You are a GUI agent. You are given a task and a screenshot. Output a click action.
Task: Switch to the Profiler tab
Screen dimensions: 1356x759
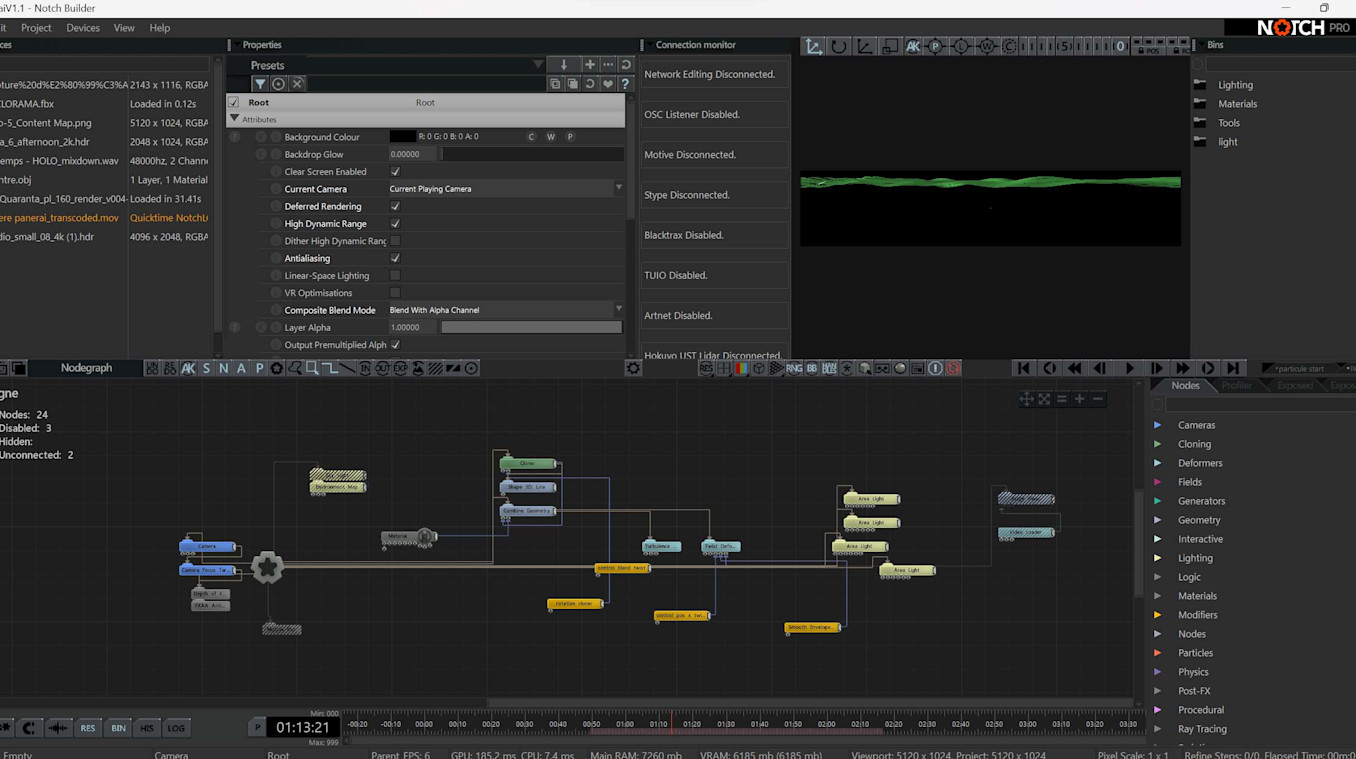[1237, 386]
